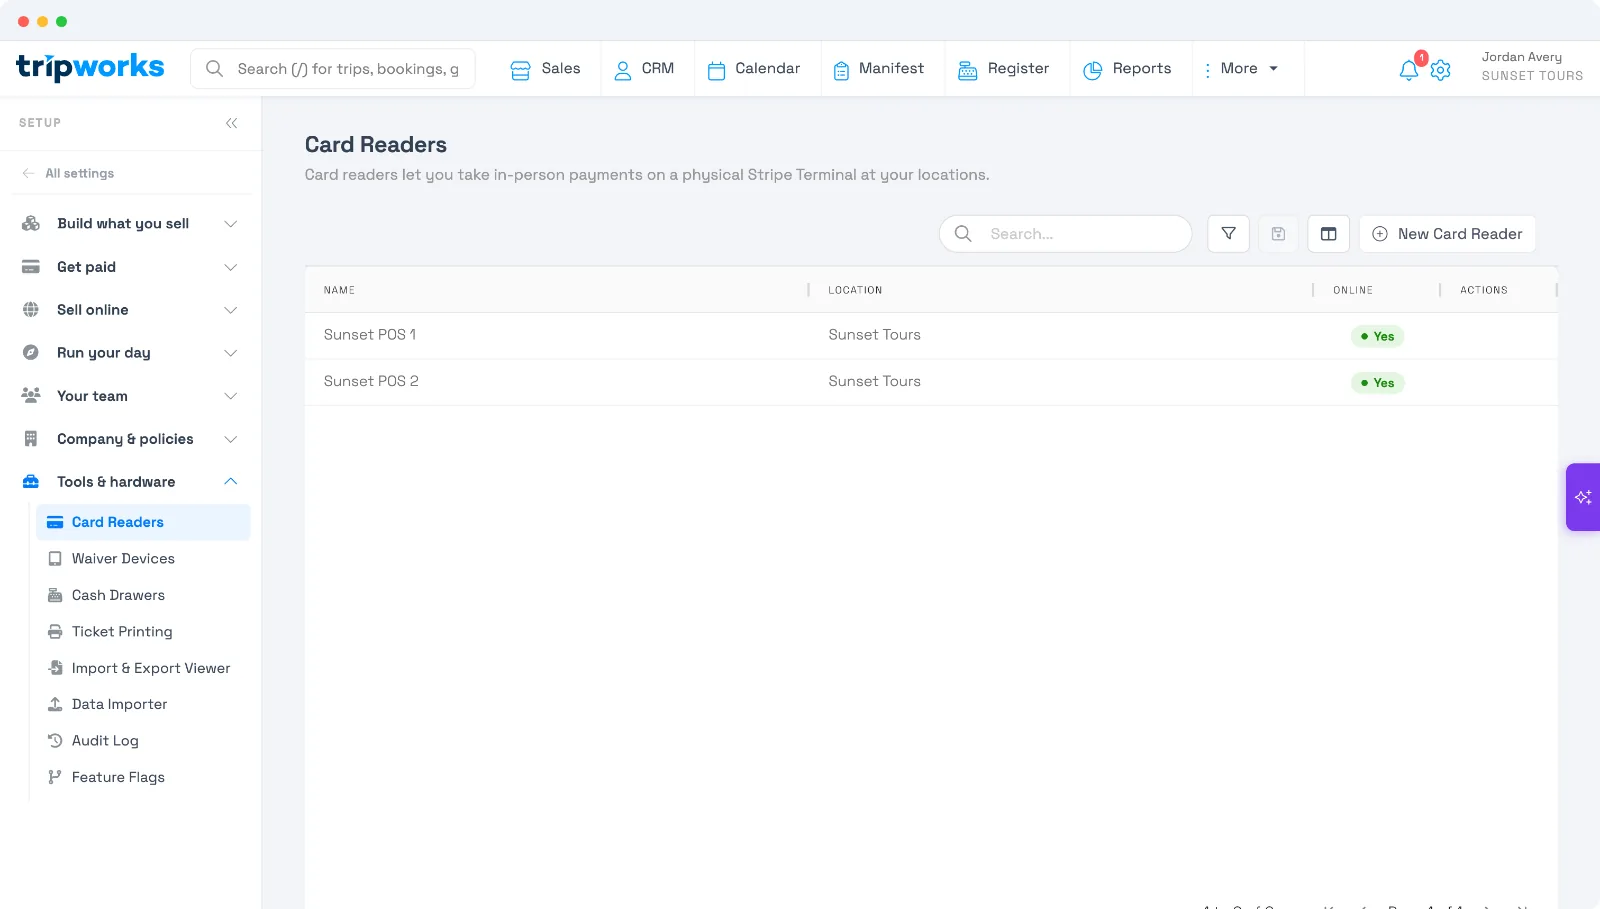The width and height of the screenshot is (1600, 909).
Task: Click the Cash Drawers register icon
Action: (55, 595)
